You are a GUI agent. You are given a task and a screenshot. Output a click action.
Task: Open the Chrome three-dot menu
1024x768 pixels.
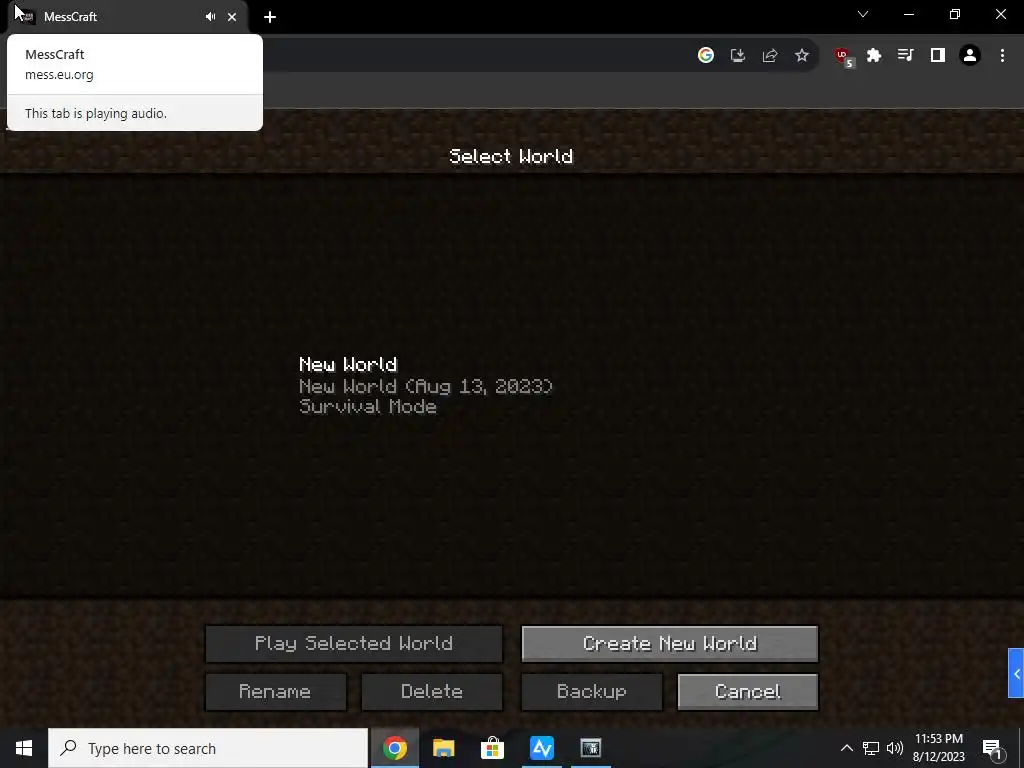(x=1002, y=56)
